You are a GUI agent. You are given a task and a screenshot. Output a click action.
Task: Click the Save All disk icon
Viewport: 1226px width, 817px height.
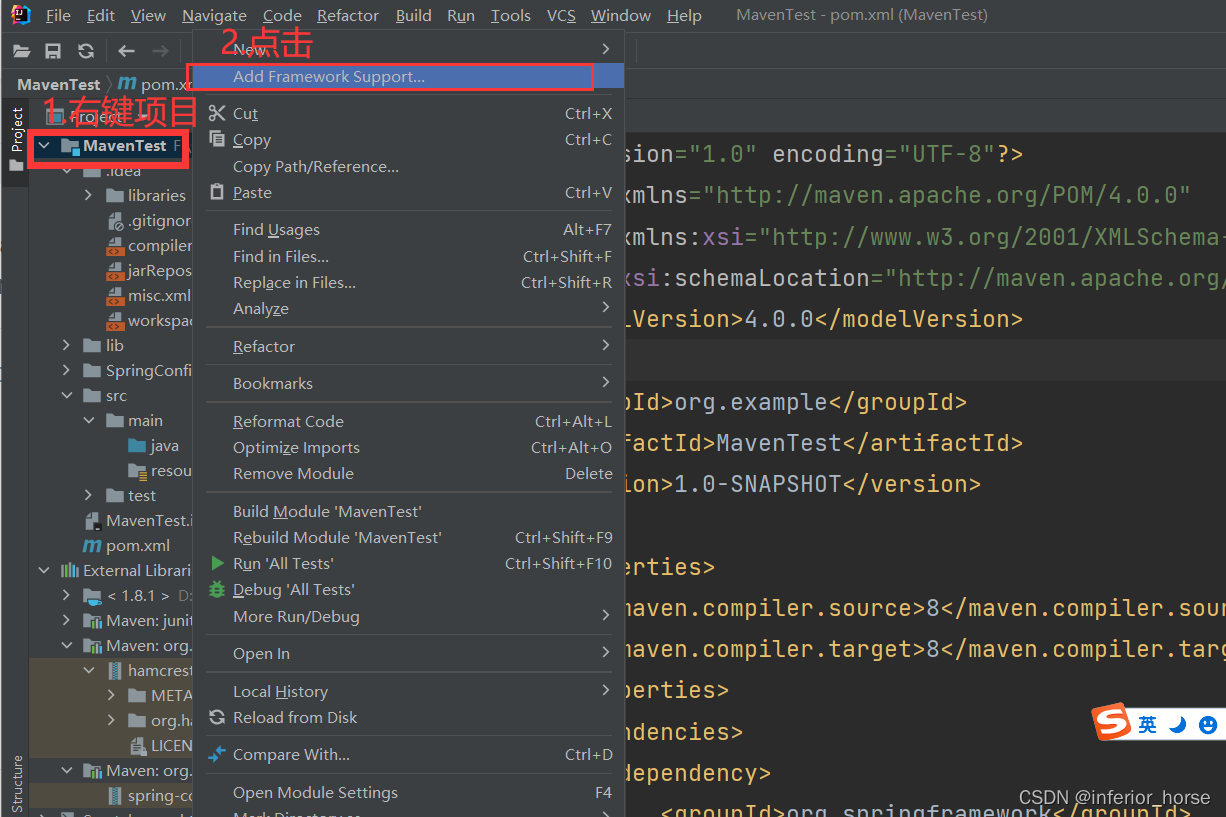point(51,48)
